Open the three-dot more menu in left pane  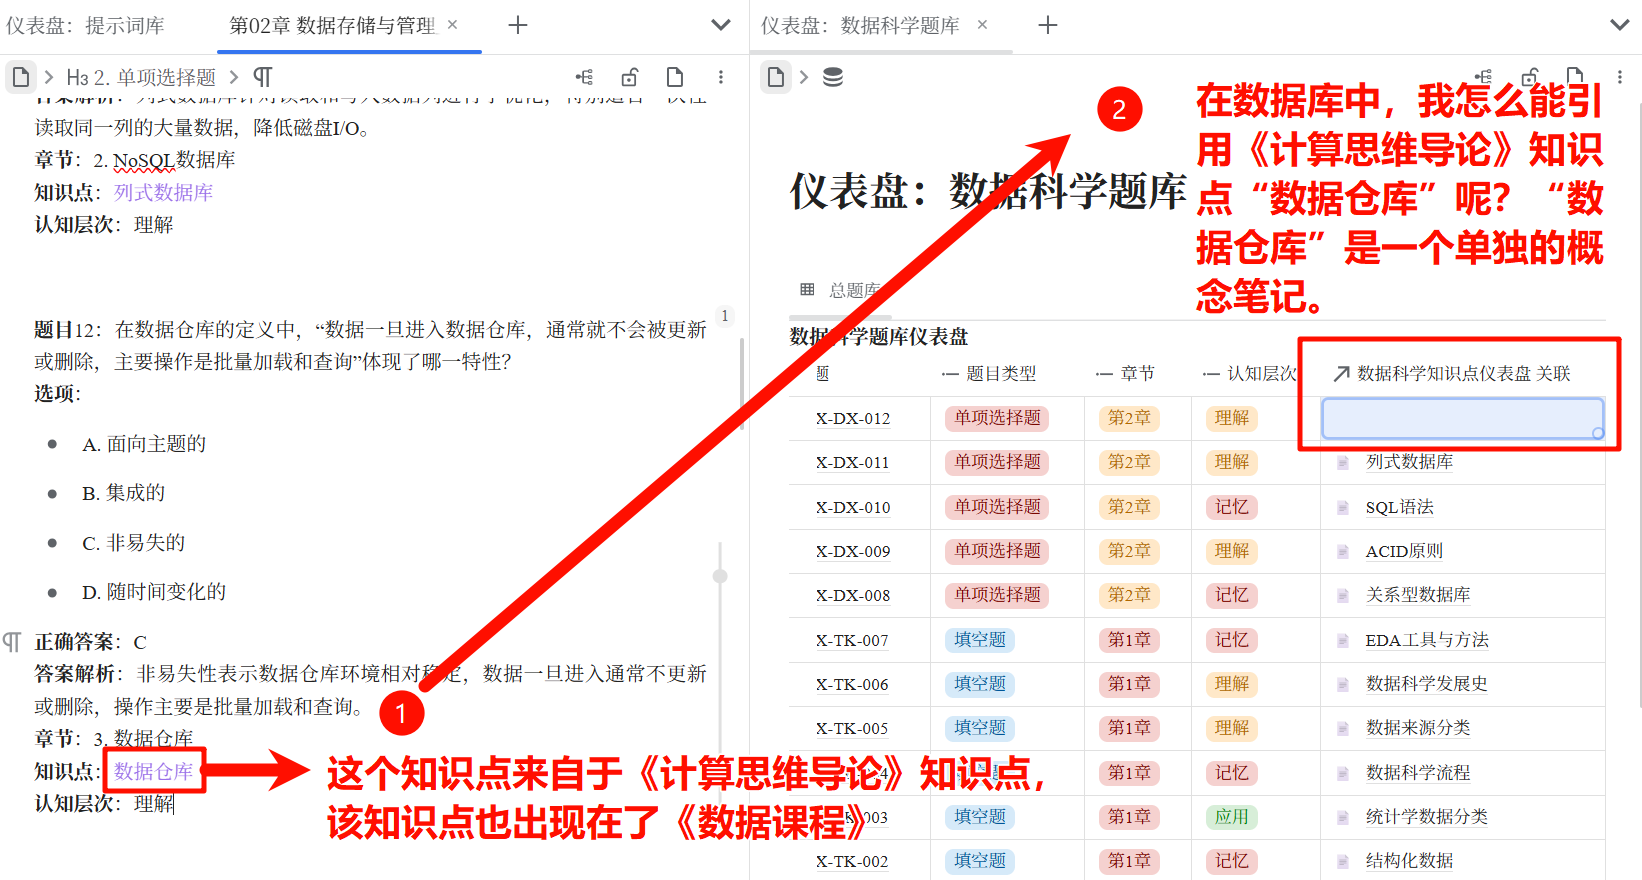720,77
